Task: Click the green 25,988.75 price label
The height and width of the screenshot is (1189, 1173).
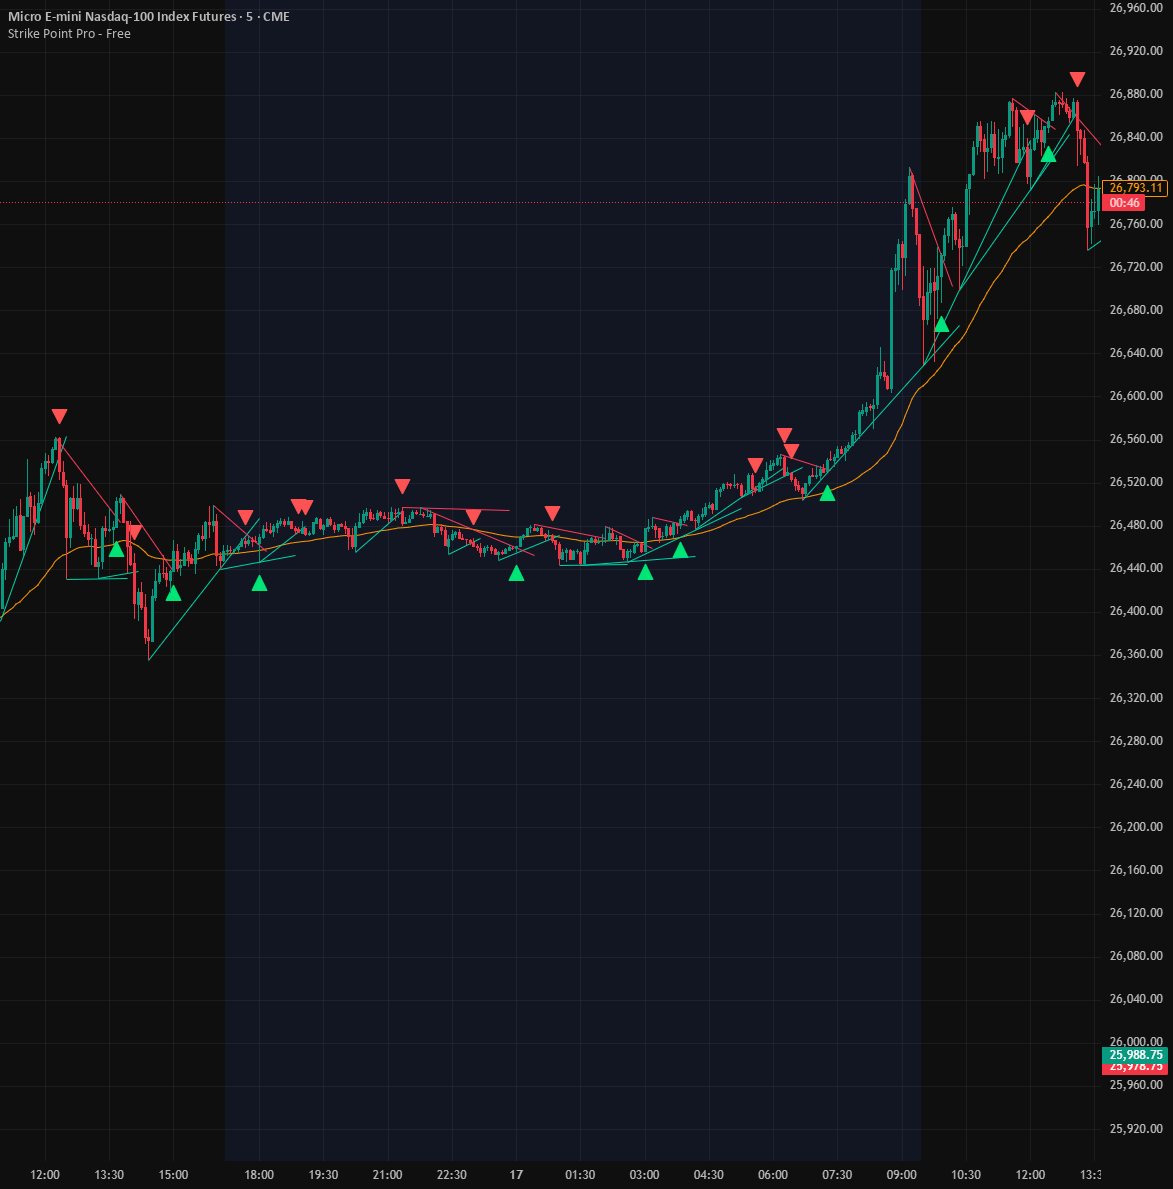Action: [x=1135, y=1055]
